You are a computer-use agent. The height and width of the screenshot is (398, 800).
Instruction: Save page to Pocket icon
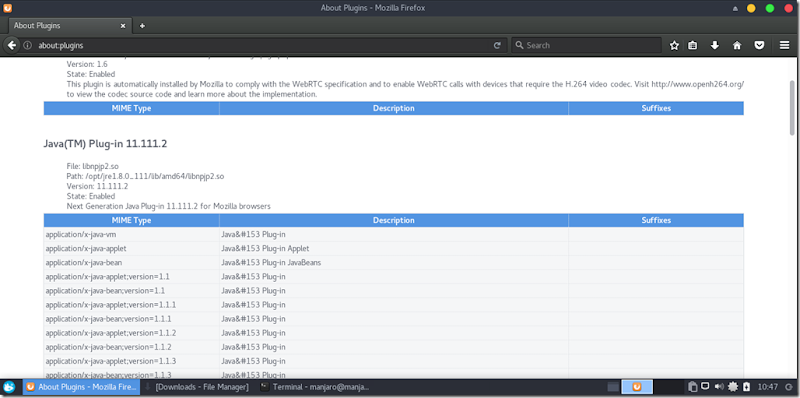[760, 45]
